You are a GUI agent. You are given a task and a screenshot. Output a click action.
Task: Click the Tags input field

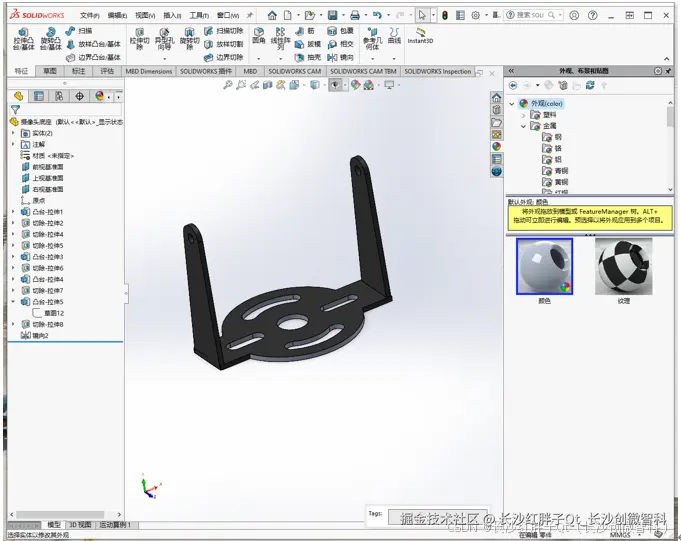point(438,517)
